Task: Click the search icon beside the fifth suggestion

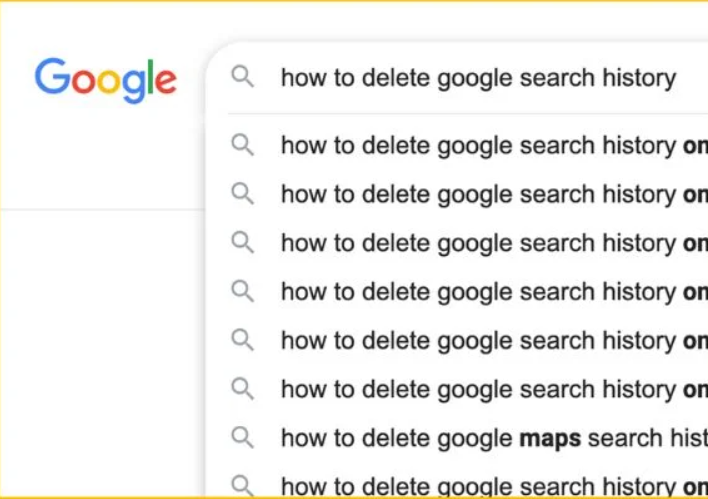Action: (x=242, y=340)
